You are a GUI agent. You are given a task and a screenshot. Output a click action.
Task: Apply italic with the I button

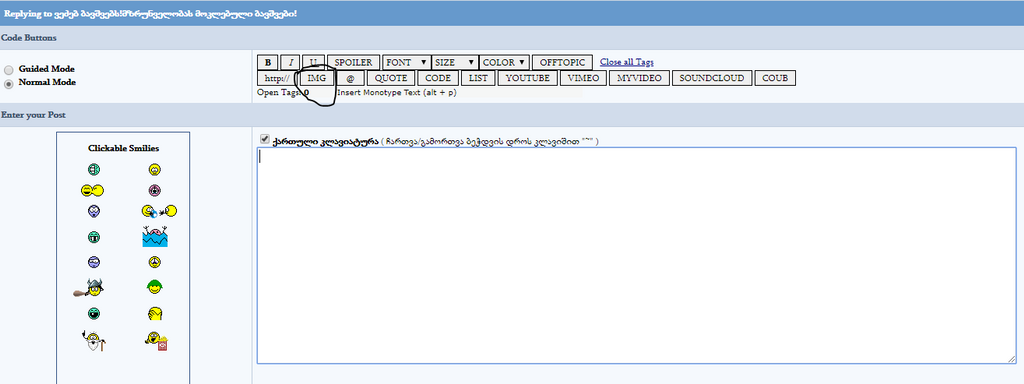(x=290, y=63)
